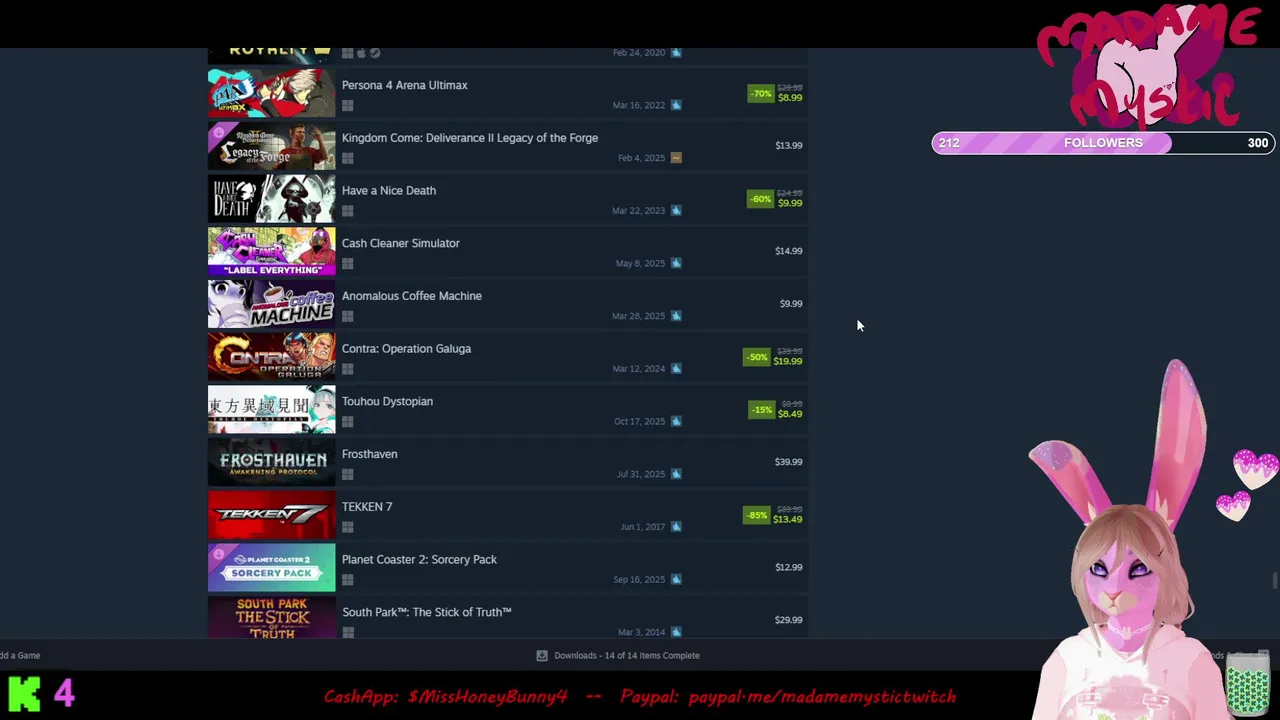The width and height of the screenshot is (1280, 720).
Task: Open the TEKKEN 7 title link
Action: pos(367,507)
